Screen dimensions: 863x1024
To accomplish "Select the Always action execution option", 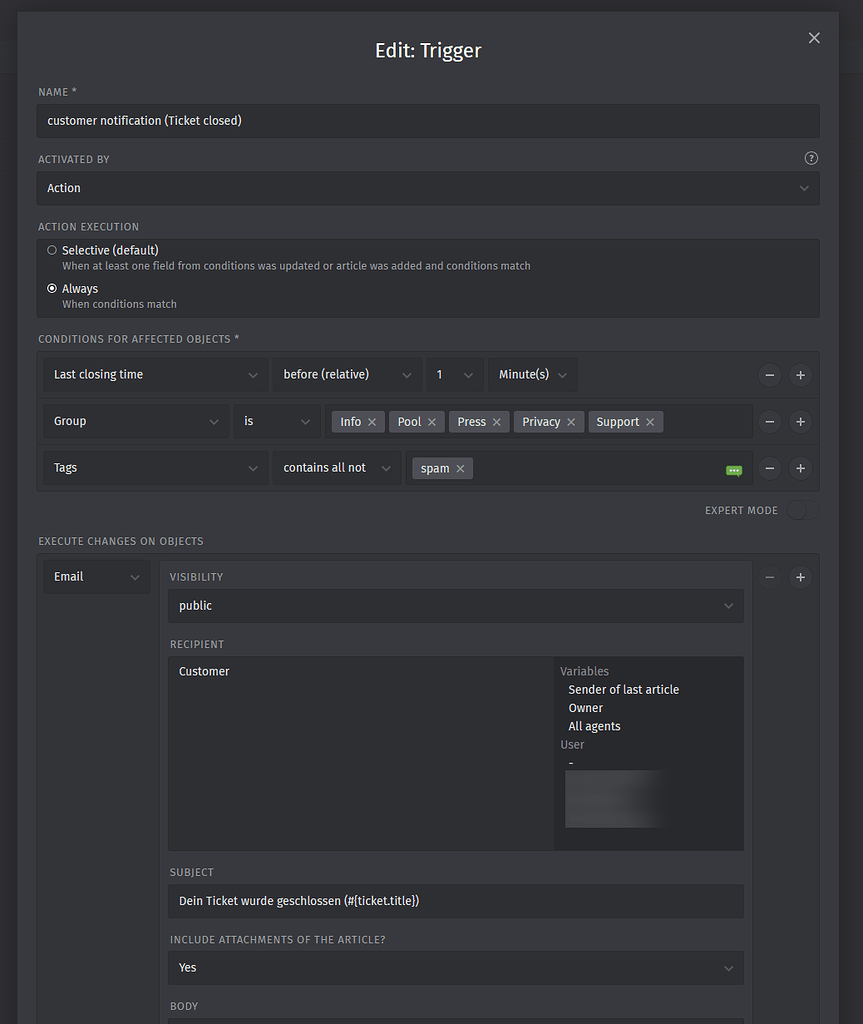I will click(52, 289).
